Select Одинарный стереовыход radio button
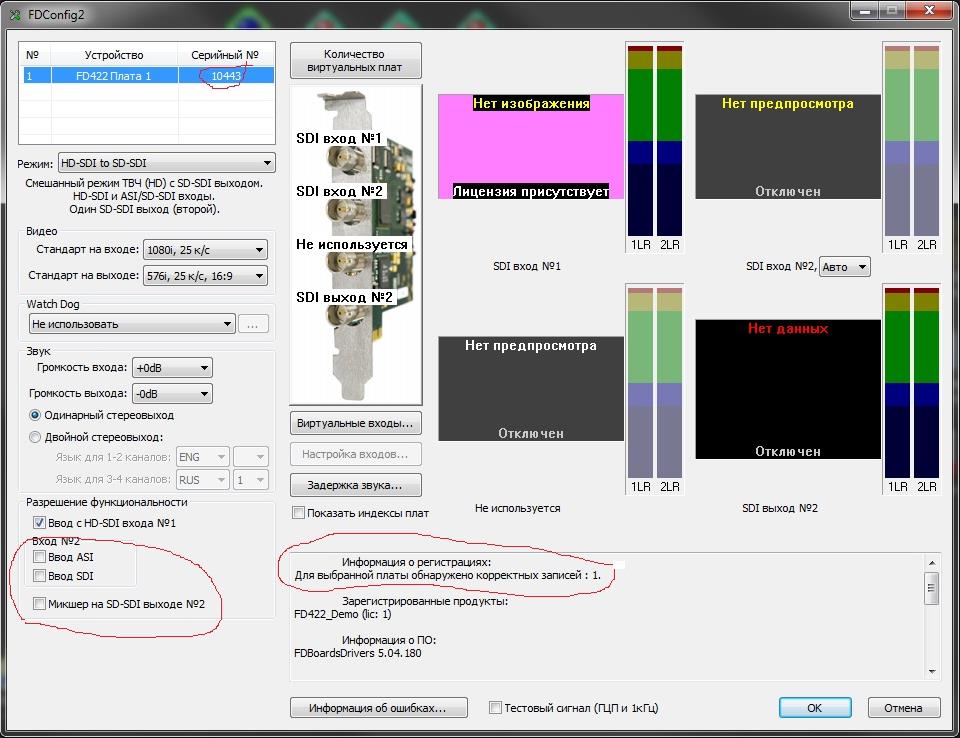The height and width of the screenshot is (738, 960). [x=35, y=415]
